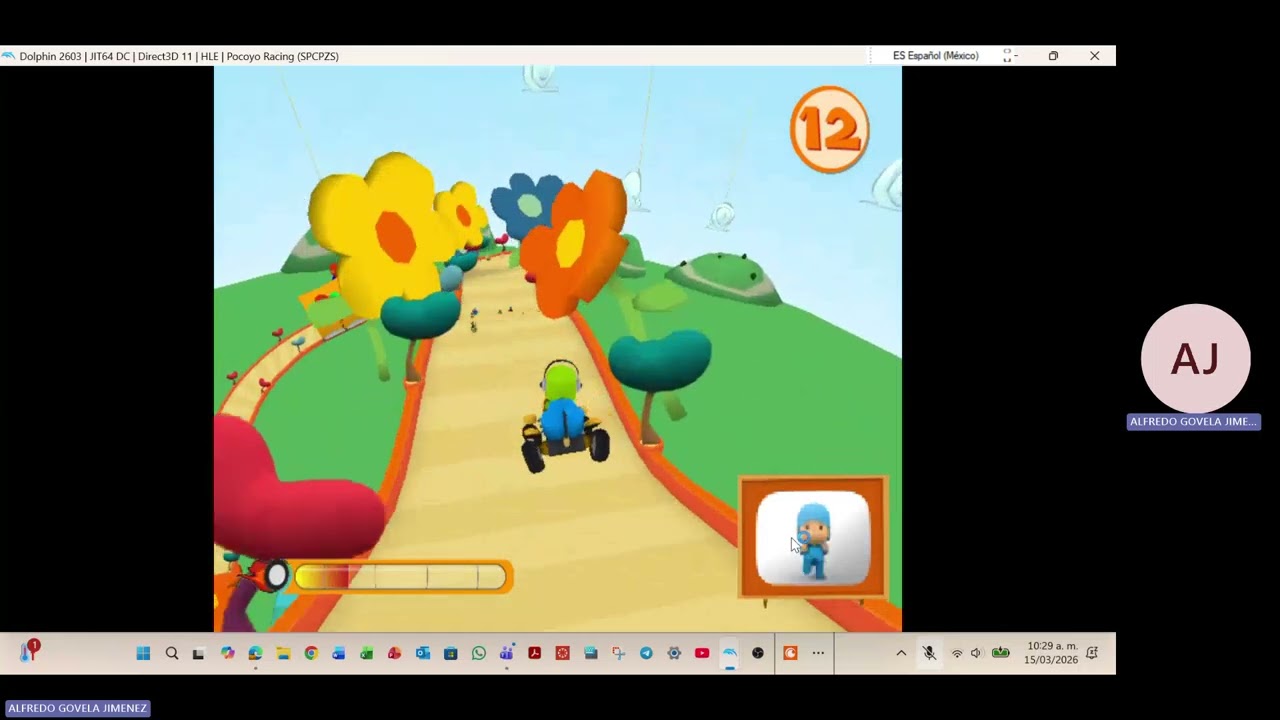The width and height of the screenshot is (1280, 720).
Task: Open Microsoft Teams from the taskbar
Action: (x=507, y=653)
